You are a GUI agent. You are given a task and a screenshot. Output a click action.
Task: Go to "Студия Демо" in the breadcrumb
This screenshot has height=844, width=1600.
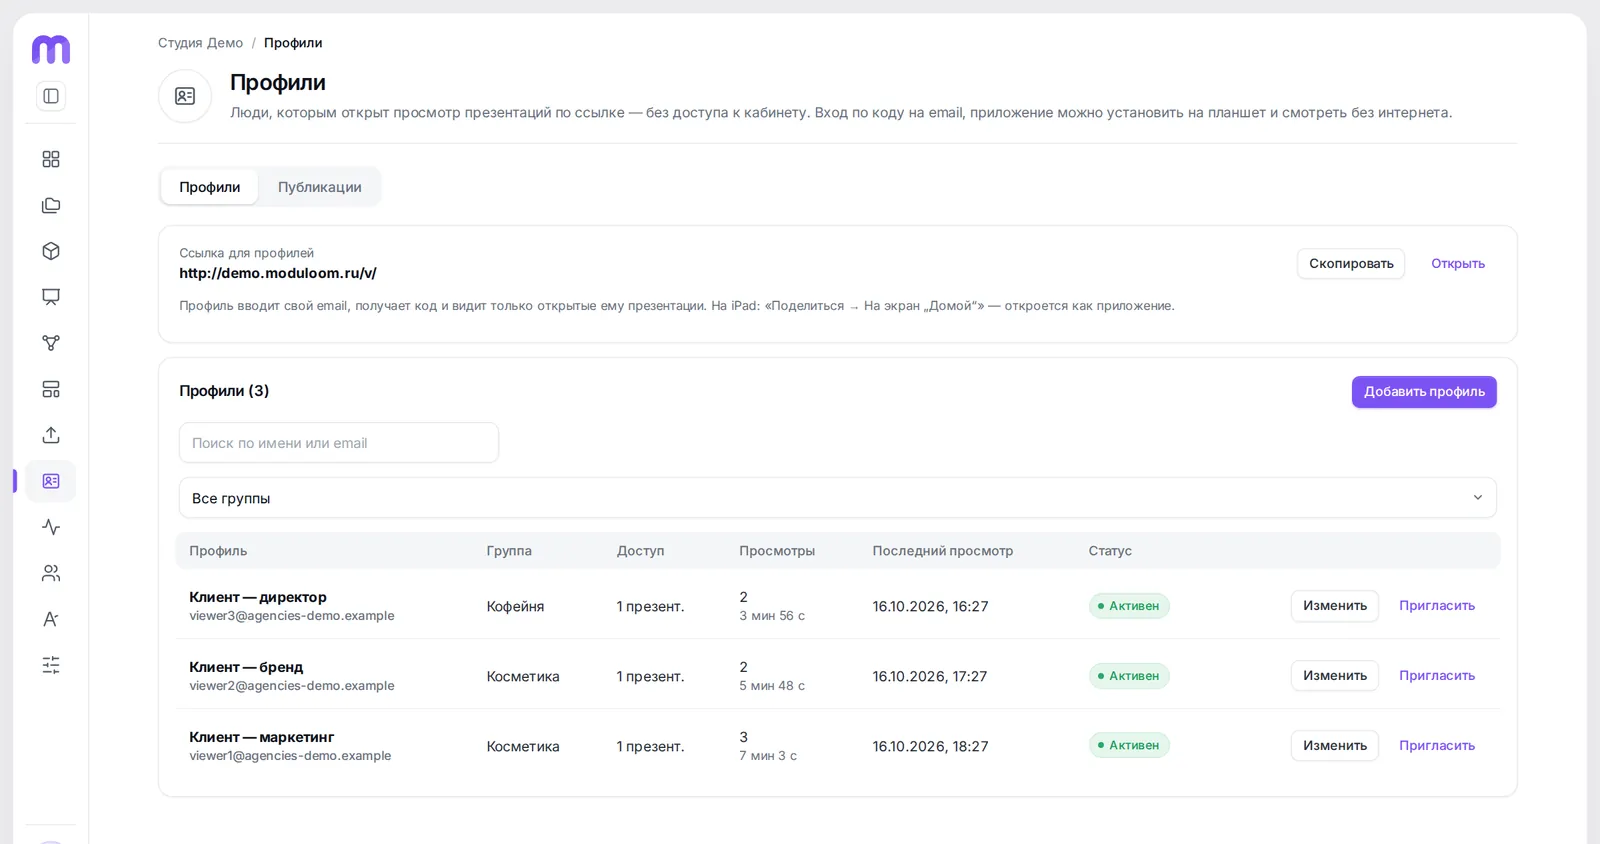(200, 43)
